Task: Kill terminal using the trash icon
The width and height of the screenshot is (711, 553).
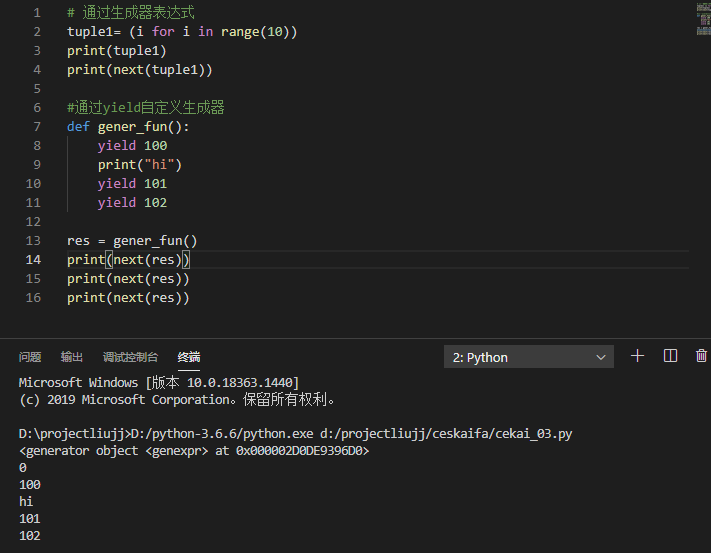Action: coord(701,356)
